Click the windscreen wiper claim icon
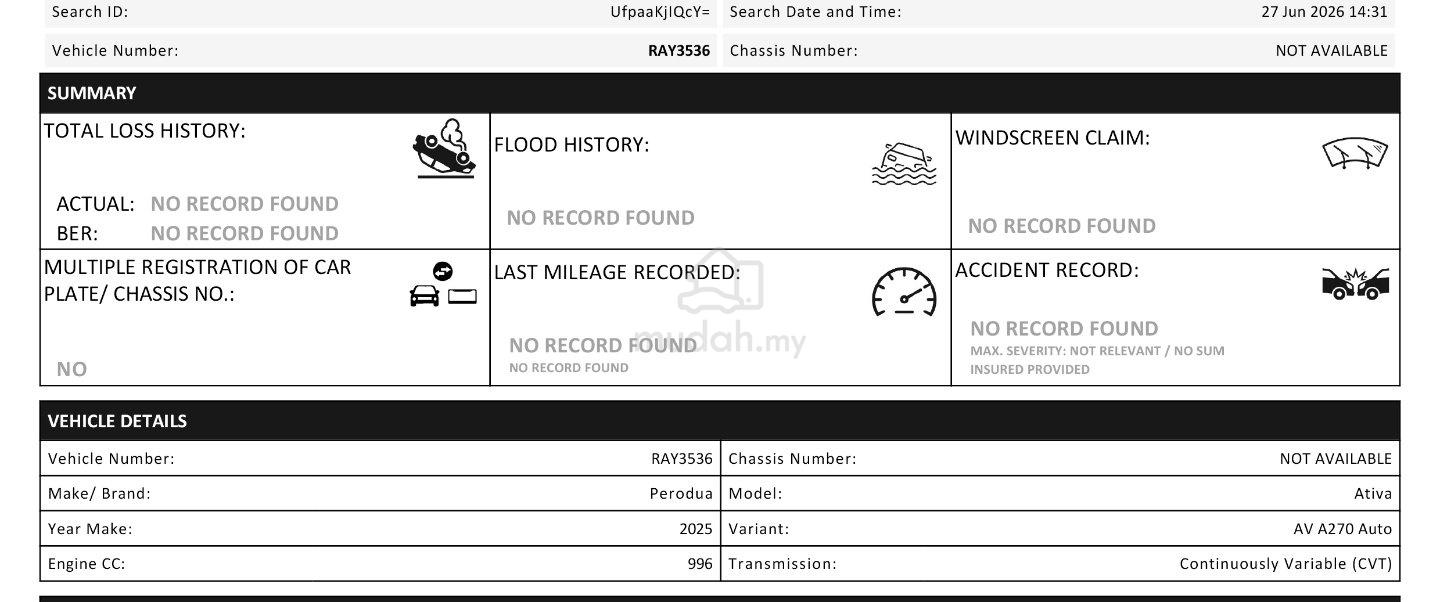Viewport: 1440px width, 602px height. tap(1355, 153)
